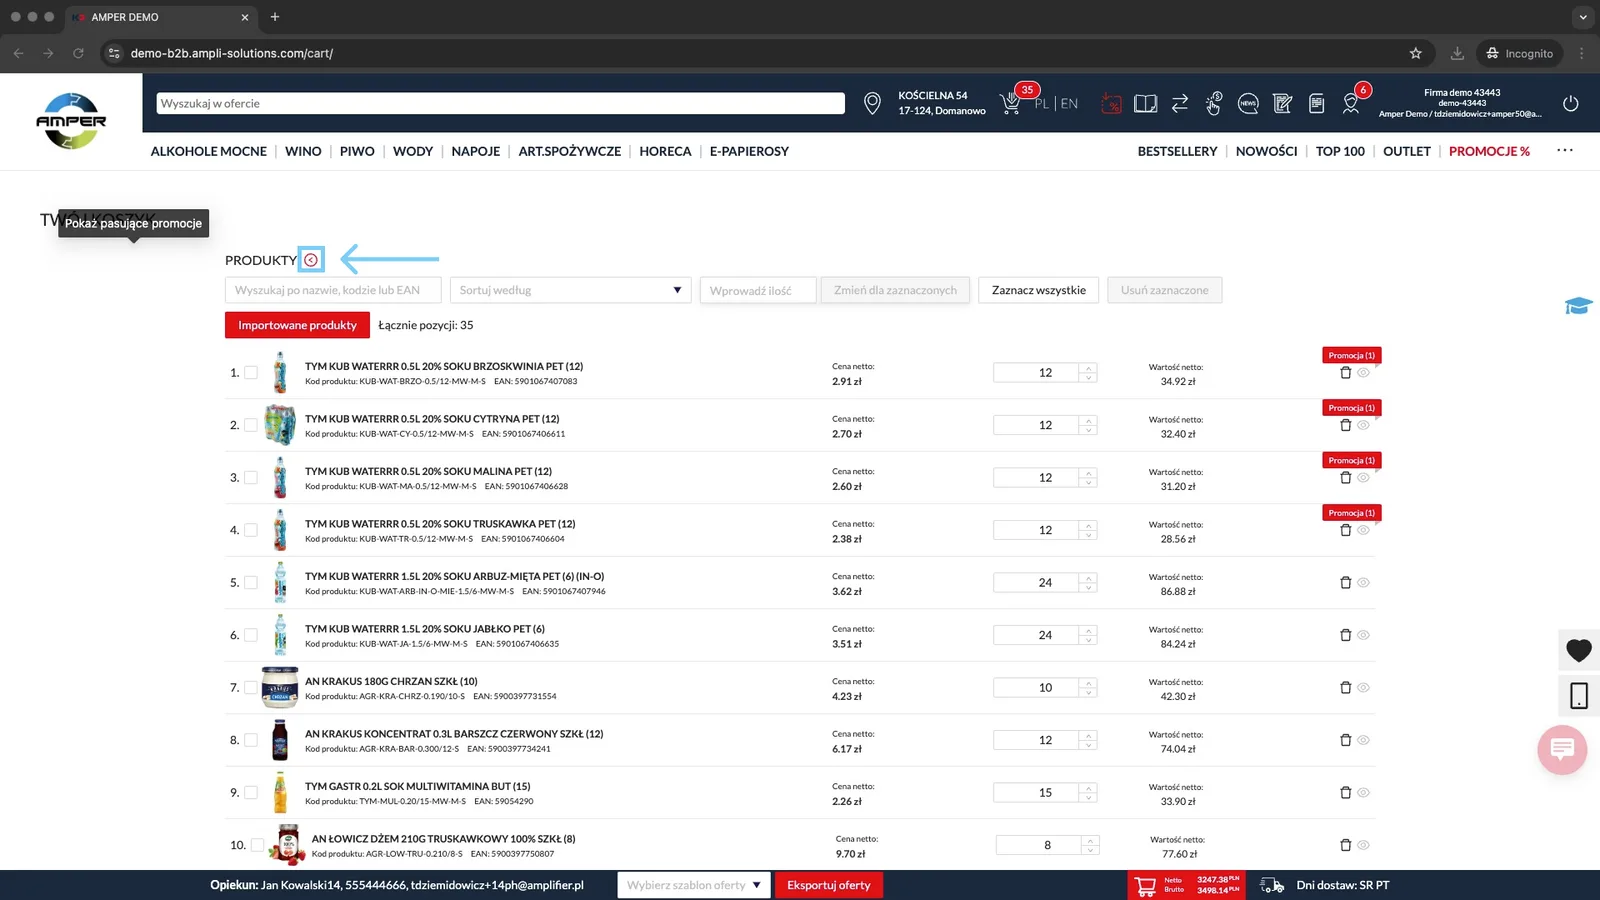Click the Wprowadź ilość input field
Viewport: 1600px width, 900px height.
(757, 290)
